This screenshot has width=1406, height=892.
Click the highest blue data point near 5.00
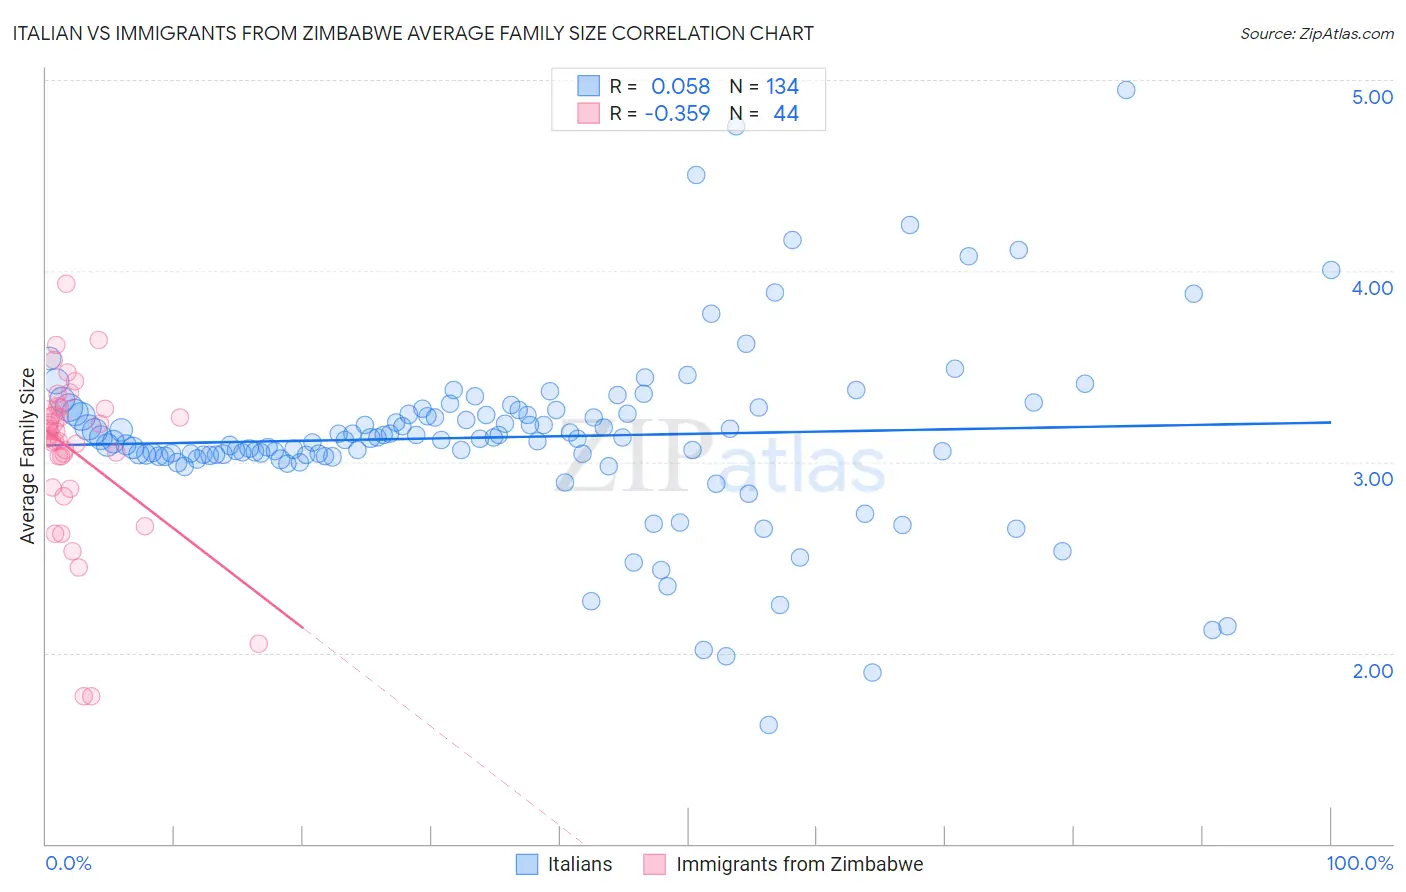point(1126,90)
